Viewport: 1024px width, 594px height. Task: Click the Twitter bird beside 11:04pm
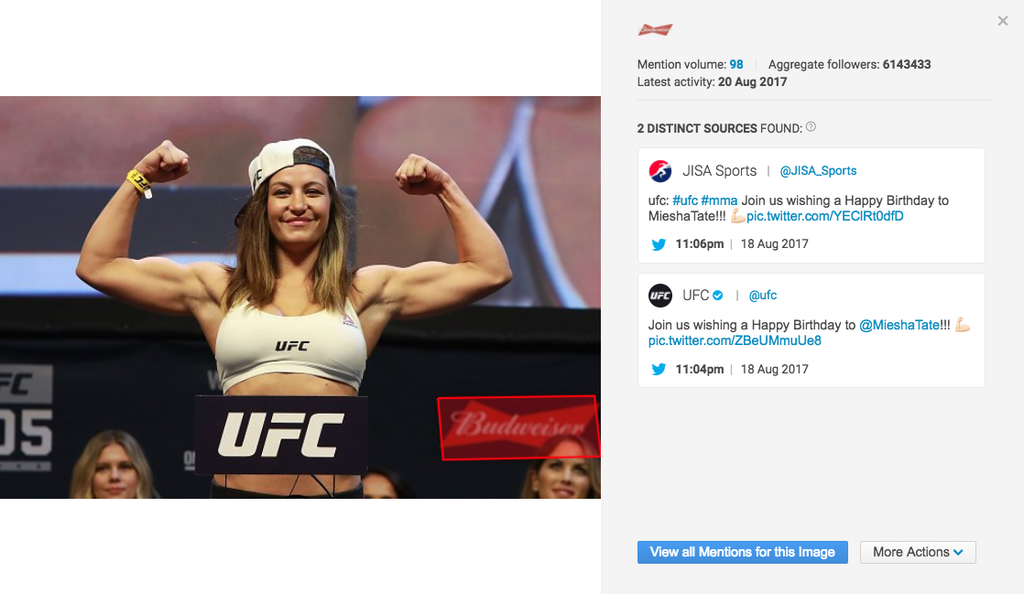point(658,369)
